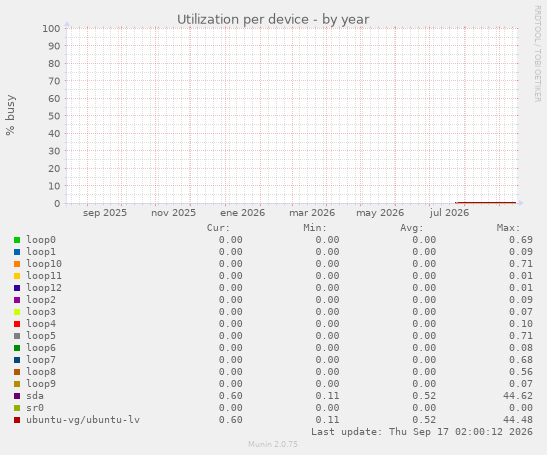Select the 'loop10' legend label
Image resolution: width=547 pixels, height=455 pixels.
click(x=44, y=264)
